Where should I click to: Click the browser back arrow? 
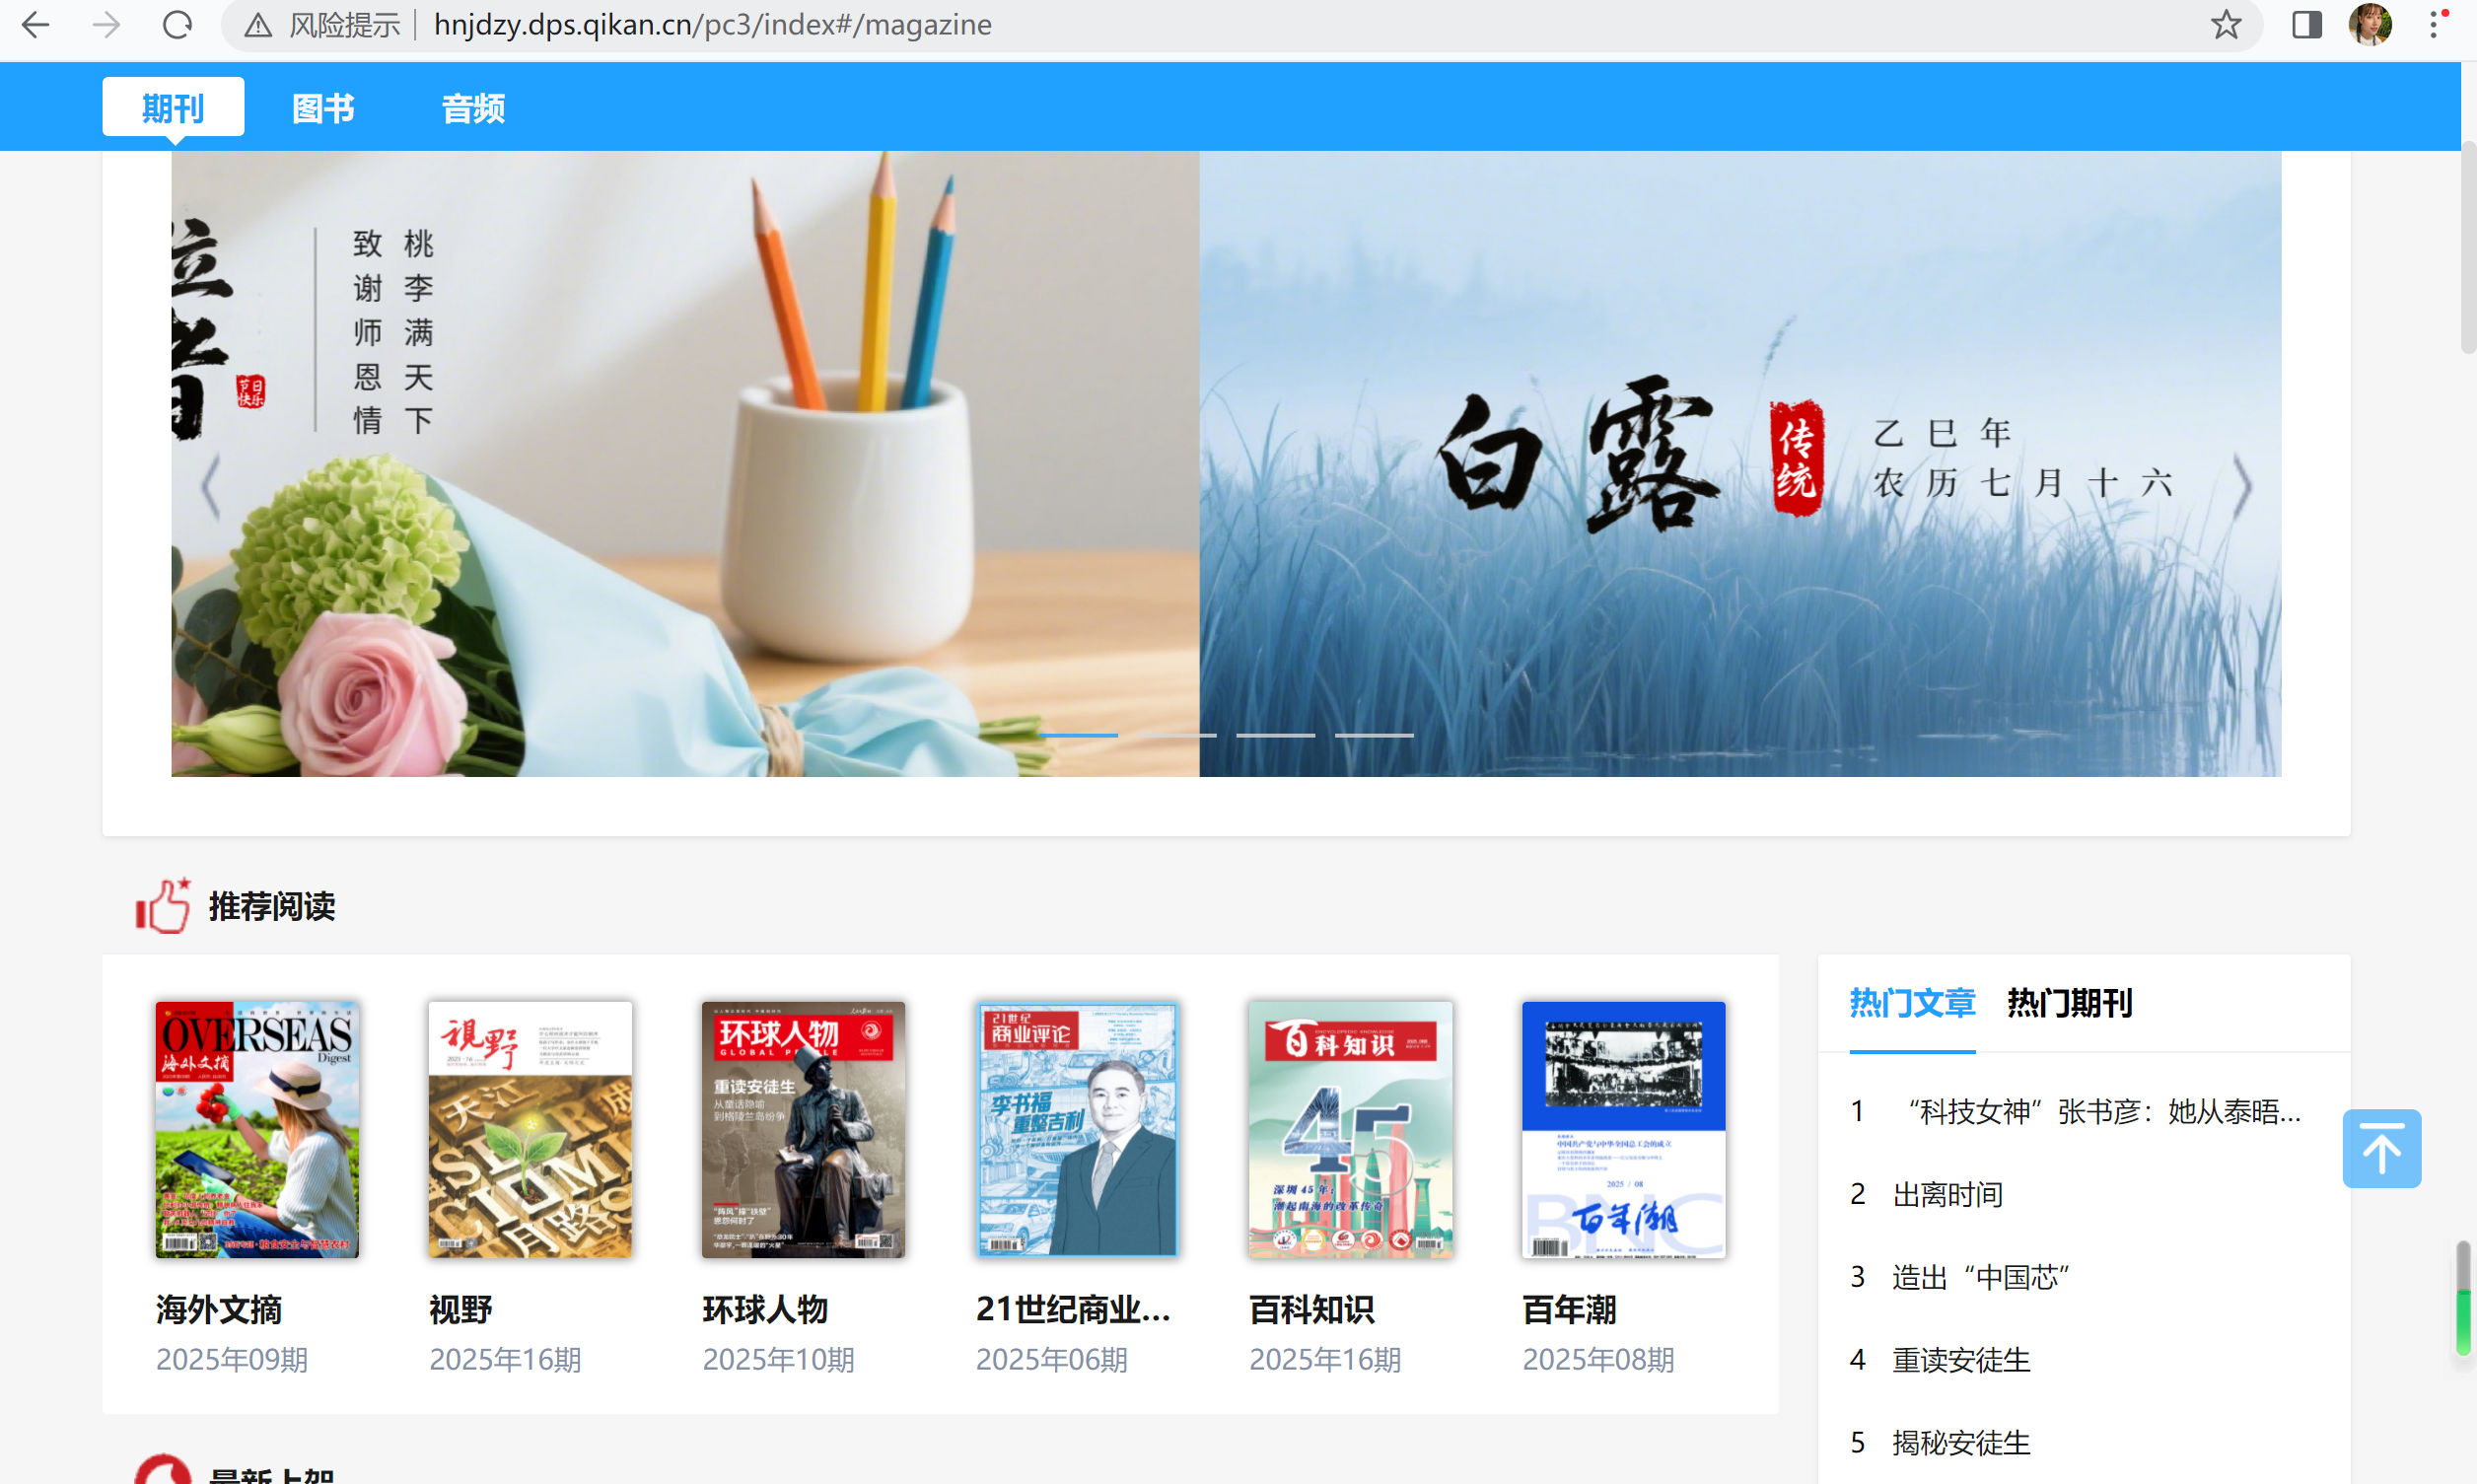(x=36, y=25)
